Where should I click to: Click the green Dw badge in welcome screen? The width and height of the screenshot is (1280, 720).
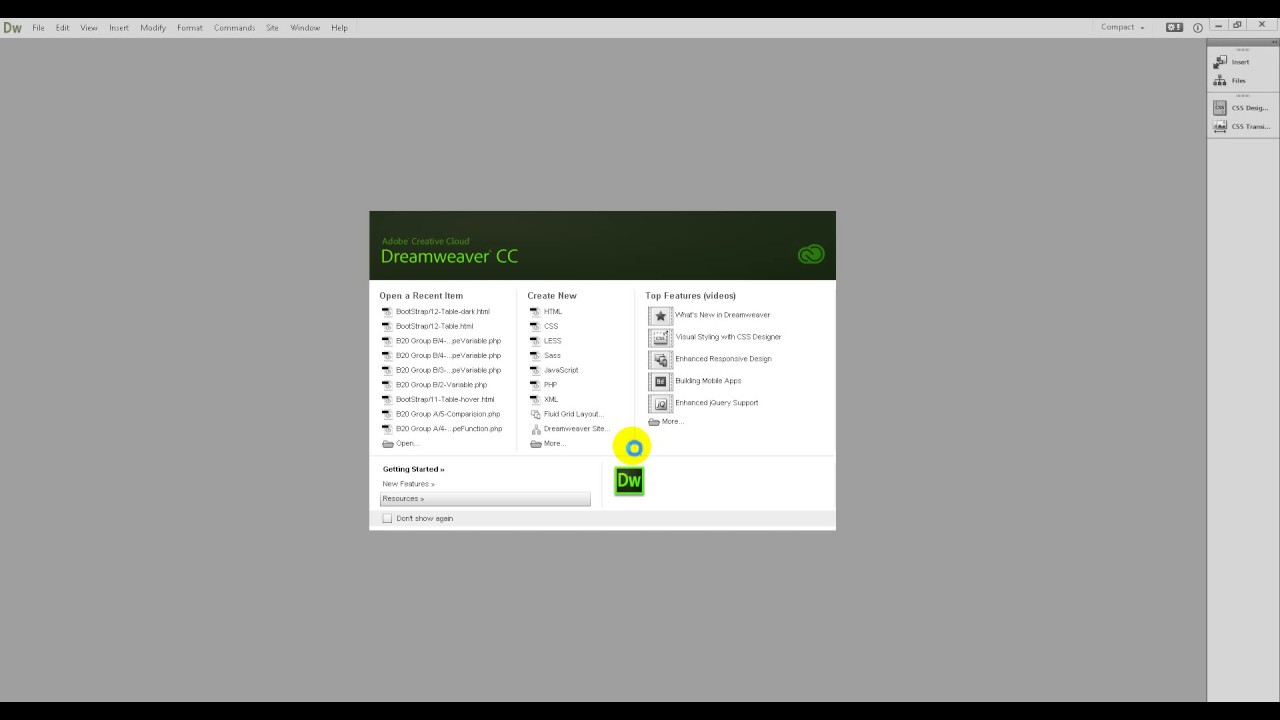(629, 481)
